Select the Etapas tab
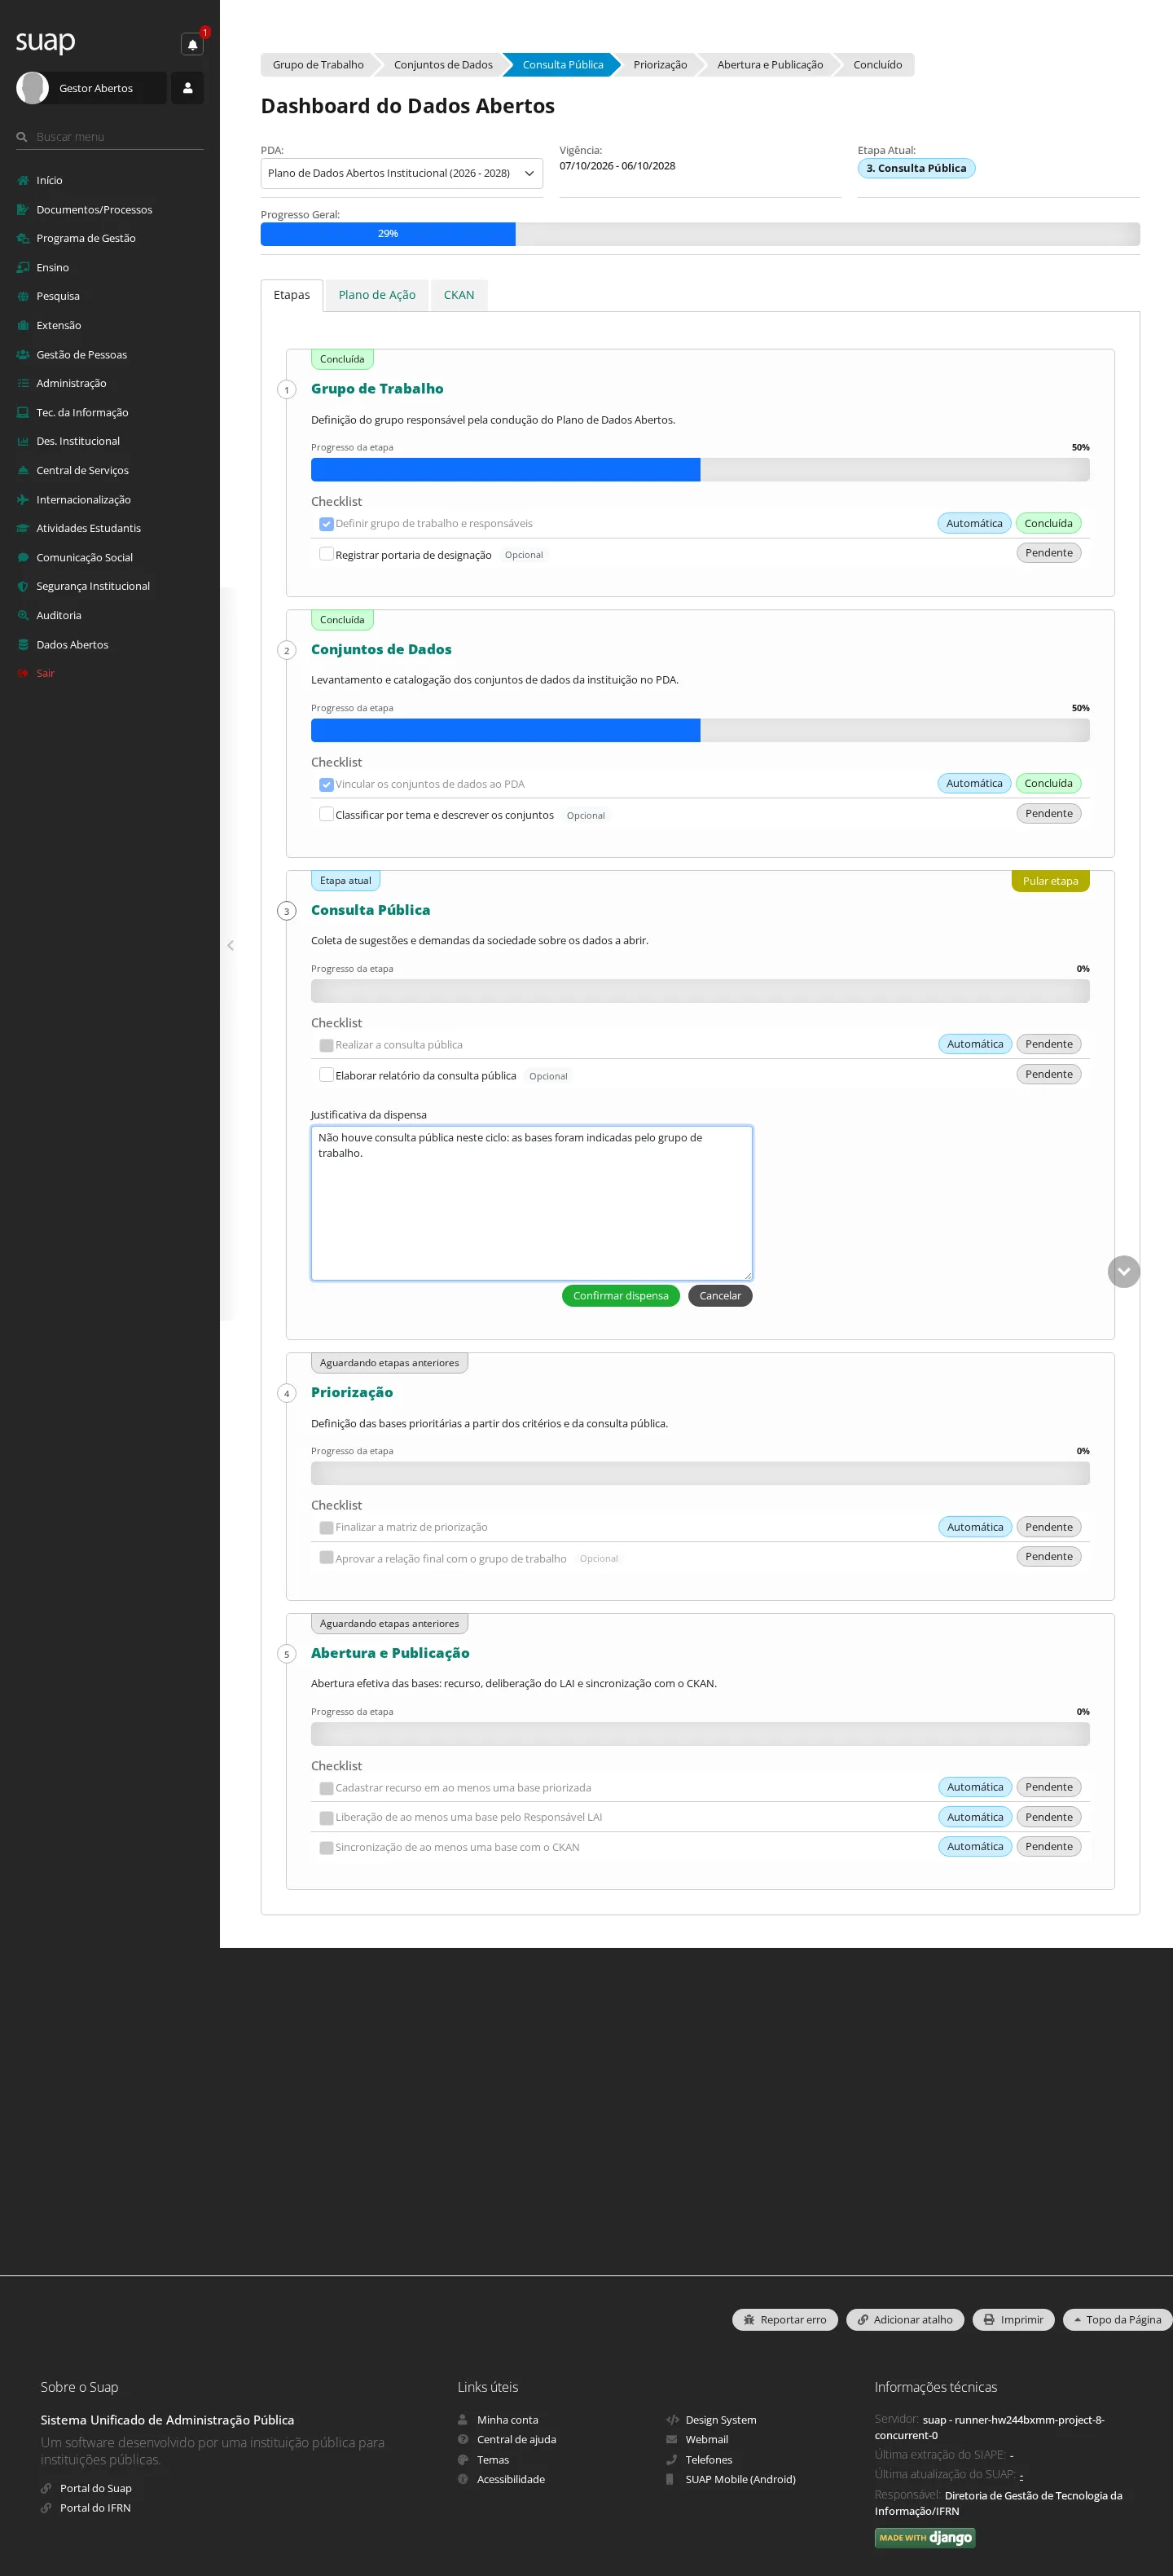This screenshot has width=1173, height=2576. tap(292, 295)
